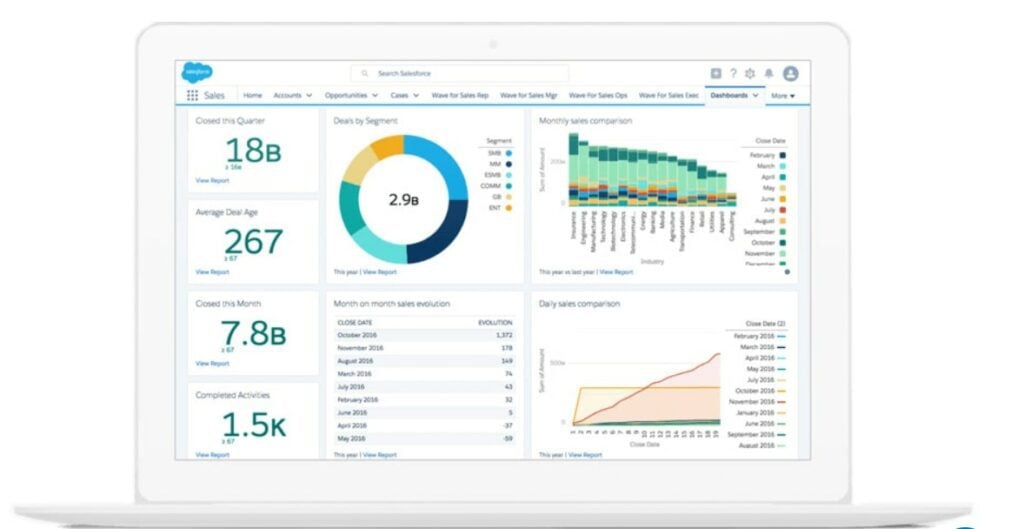Click the 267 Average Deal Age value
The width and height of the screenshot is (1024, 529).
click(x=253, y=242)
